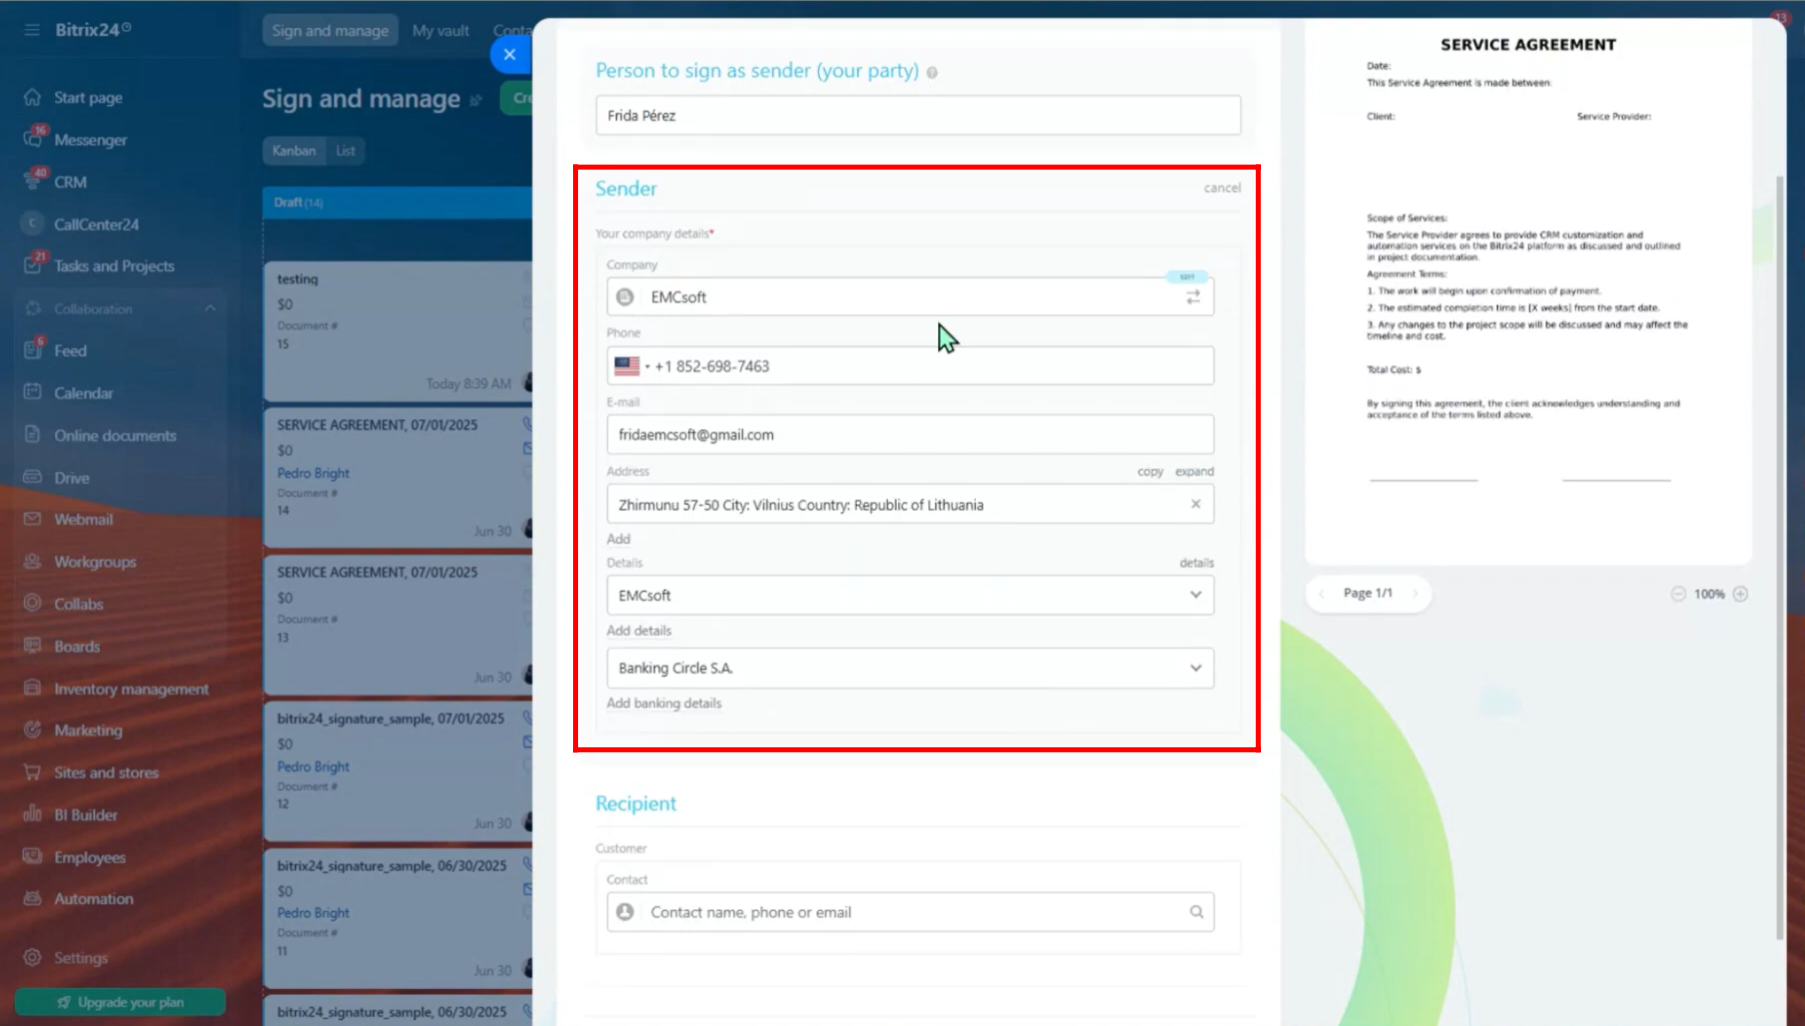Open Collabs in sidebar

pyautogui.click(x=79, y=604)
